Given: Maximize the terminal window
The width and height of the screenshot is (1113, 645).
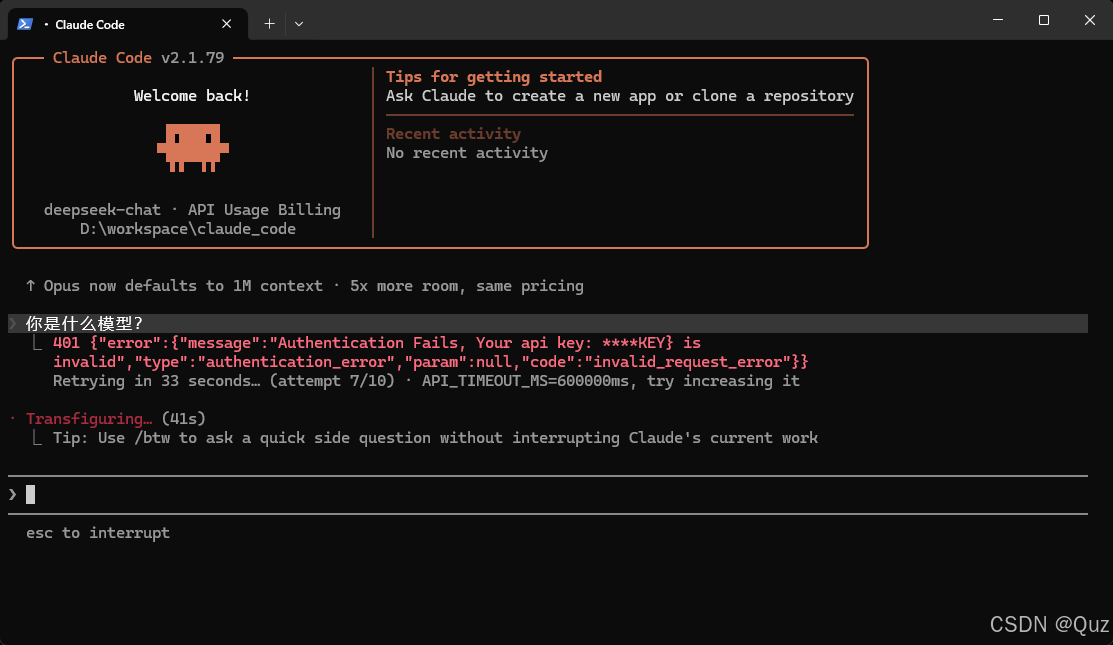Looking at the screenshot, I should [x=1043, y=20].
